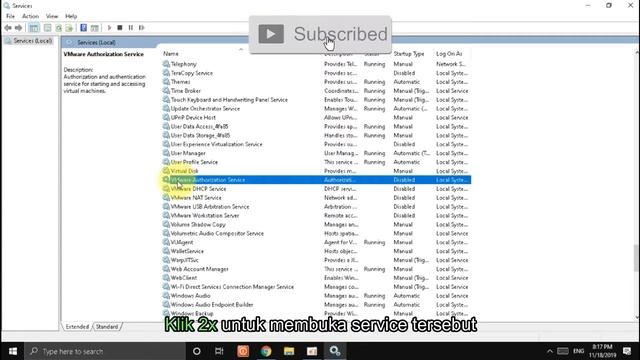Viewport: 640px width, 360px height.
Task: Select the TeraCopy Service row
Action: 316,73
